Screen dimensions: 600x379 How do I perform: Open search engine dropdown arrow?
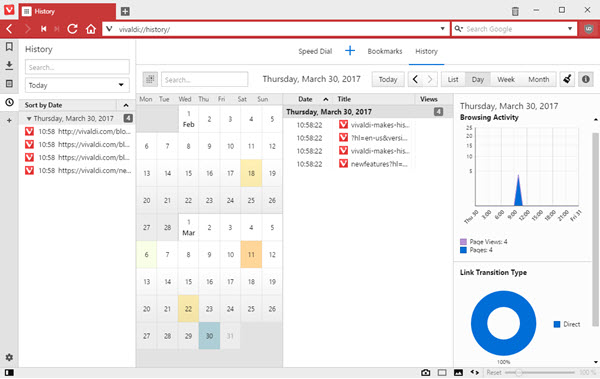pos(570,29)
